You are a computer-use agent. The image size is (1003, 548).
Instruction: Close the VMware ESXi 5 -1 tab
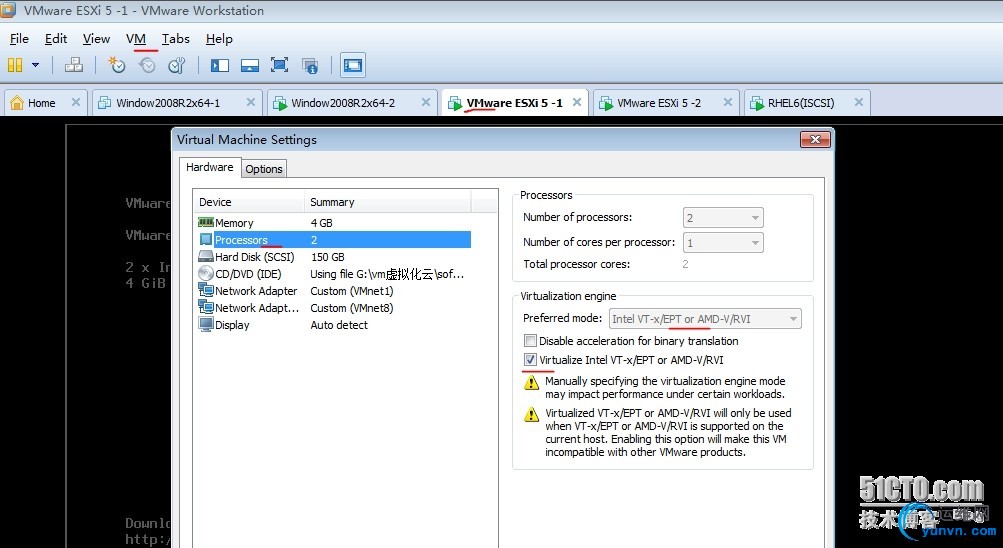577,102
